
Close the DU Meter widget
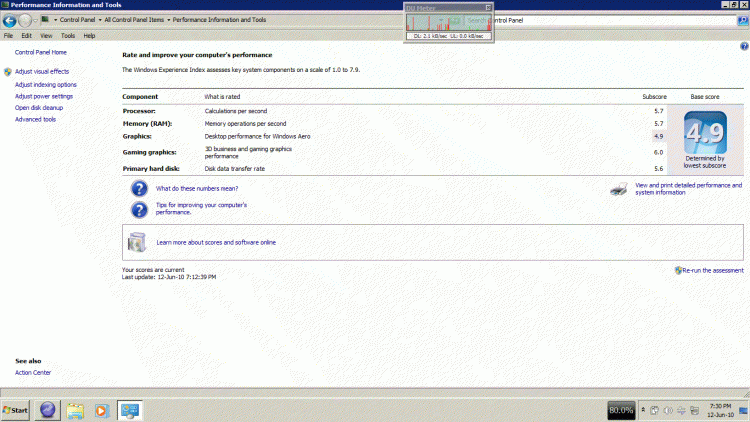488,8
